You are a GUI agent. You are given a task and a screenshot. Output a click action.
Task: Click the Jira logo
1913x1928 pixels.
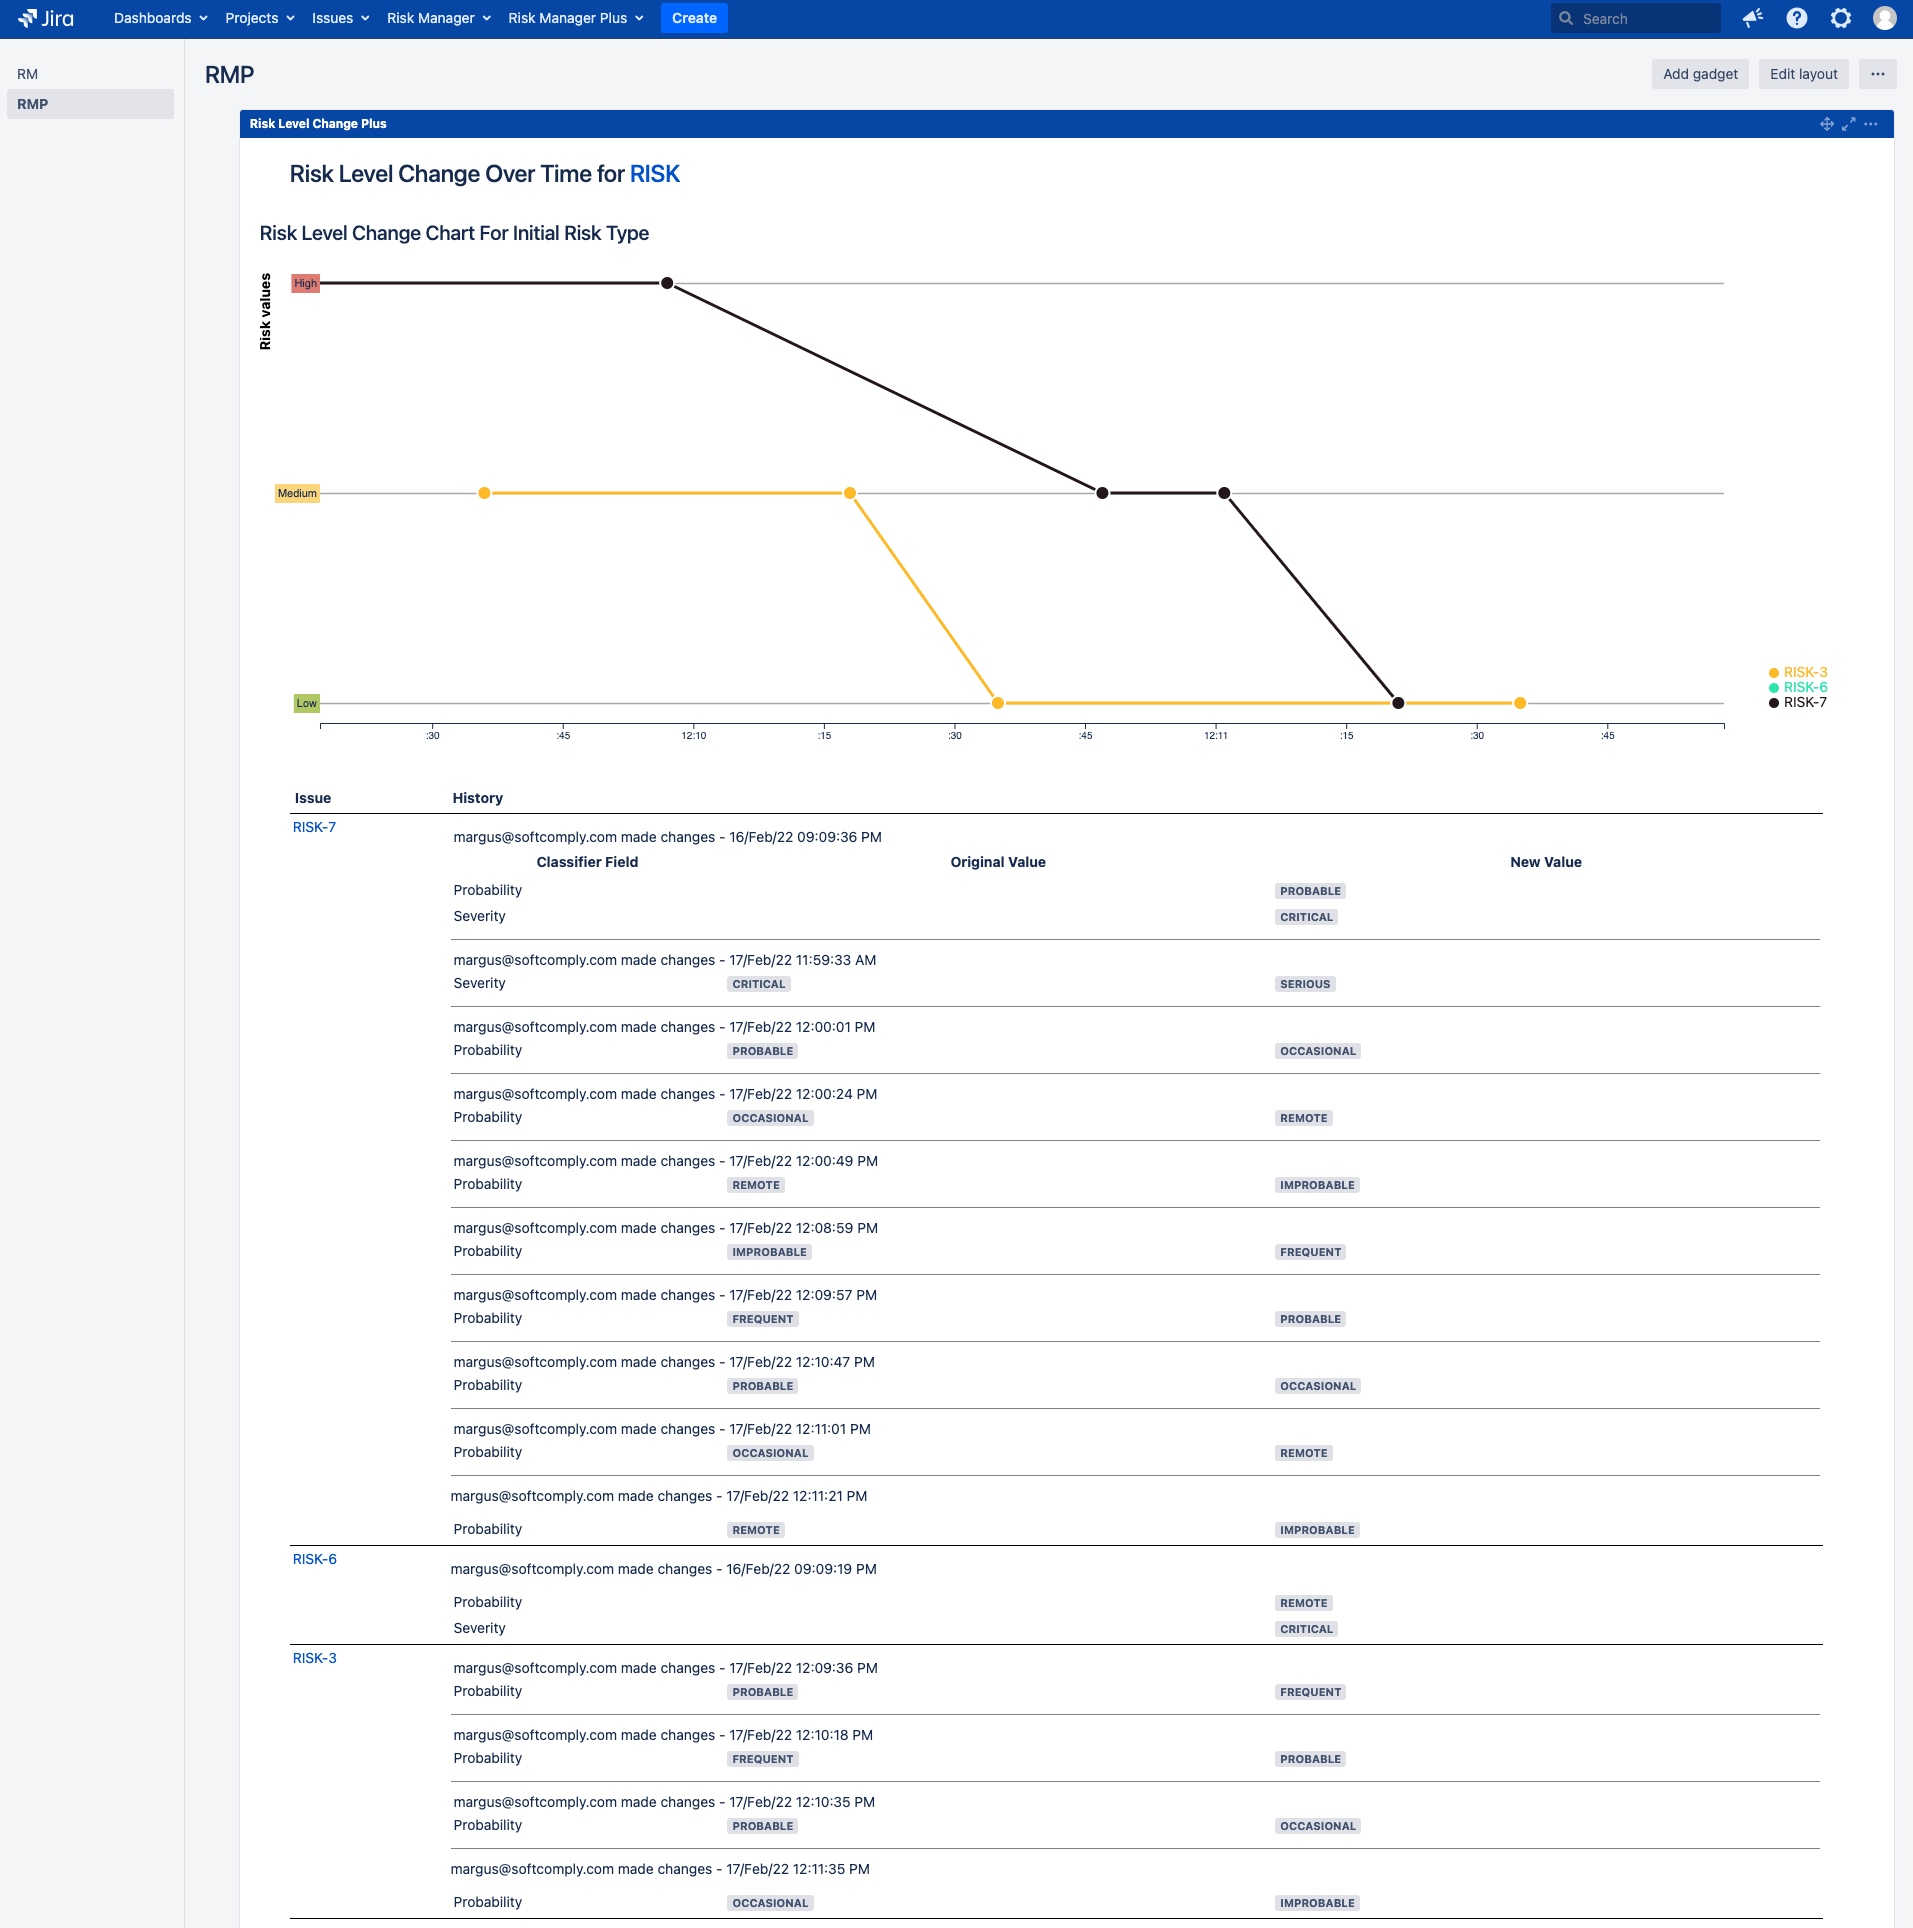tap(46, 17)
